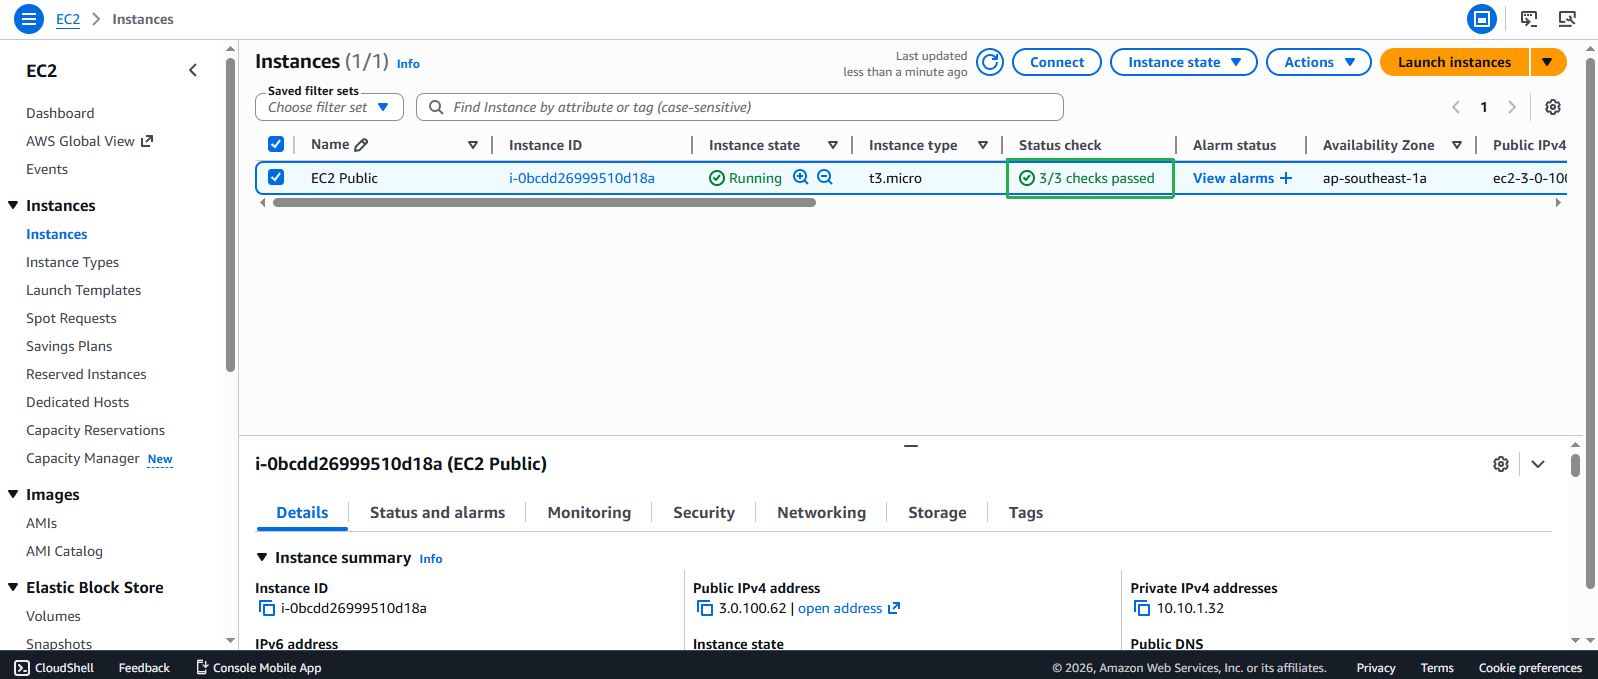Click the Connect button
This screenshot has height=679, width=1598.
pyautogui.click(x=1057, y=62)
